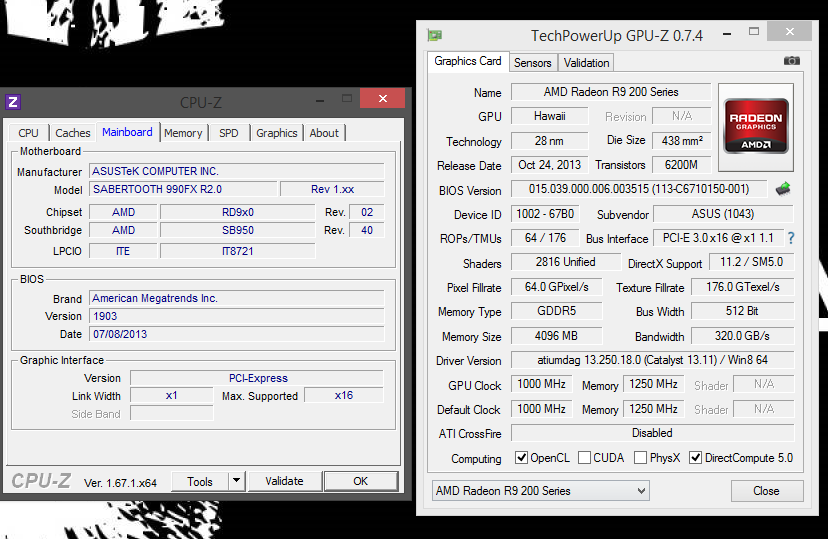Click the Subvendor field ASUS (1043)

(x=723, y=214)
